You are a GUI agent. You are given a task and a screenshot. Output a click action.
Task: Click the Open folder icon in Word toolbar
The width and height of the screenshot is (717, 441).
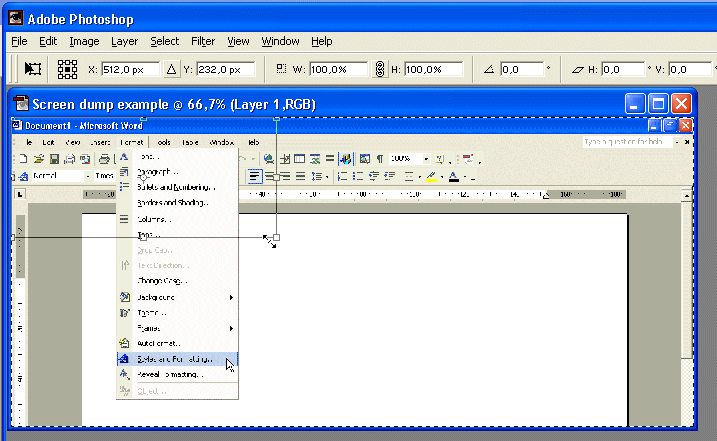click(x=39, y=159)
